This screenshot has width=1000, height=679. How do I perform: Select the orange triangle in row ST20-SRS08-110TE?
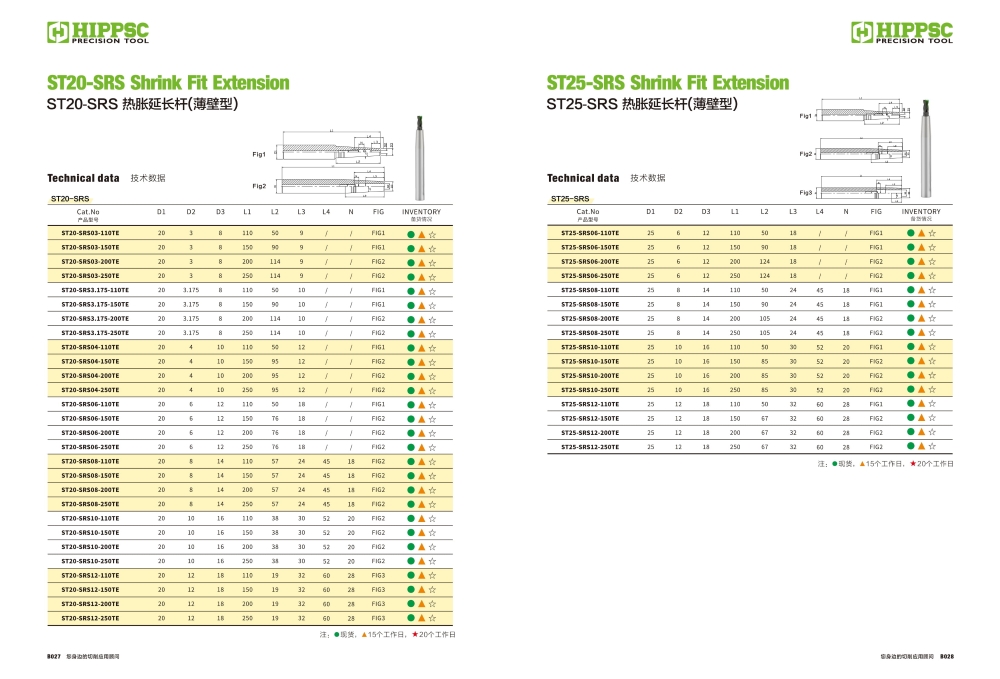coord(422,462)
